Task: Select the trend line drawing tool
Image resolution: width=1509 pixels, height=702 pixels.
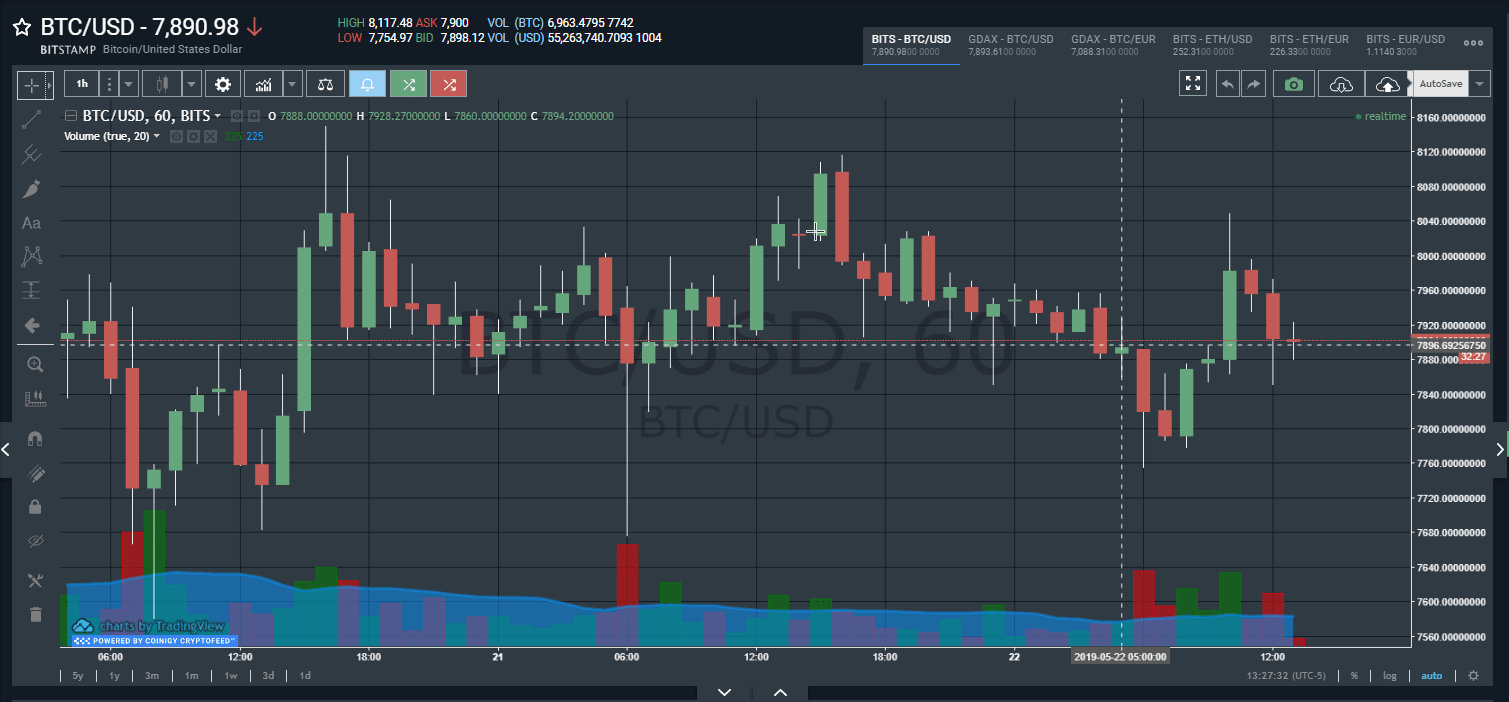Action: pyautogui.click(x=32, y=119)
